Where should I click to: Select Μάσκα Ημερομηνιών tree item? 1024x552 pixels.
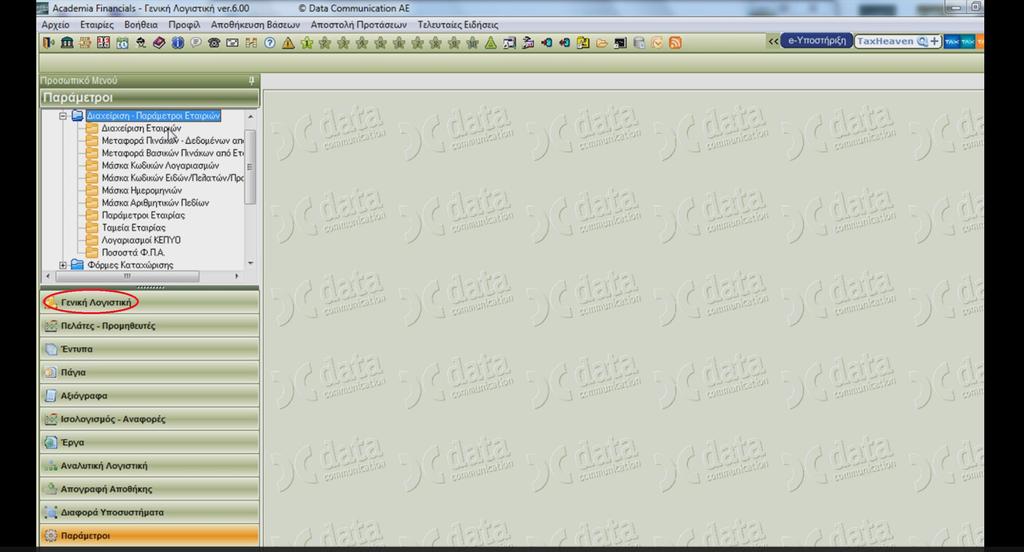[142, 190]
